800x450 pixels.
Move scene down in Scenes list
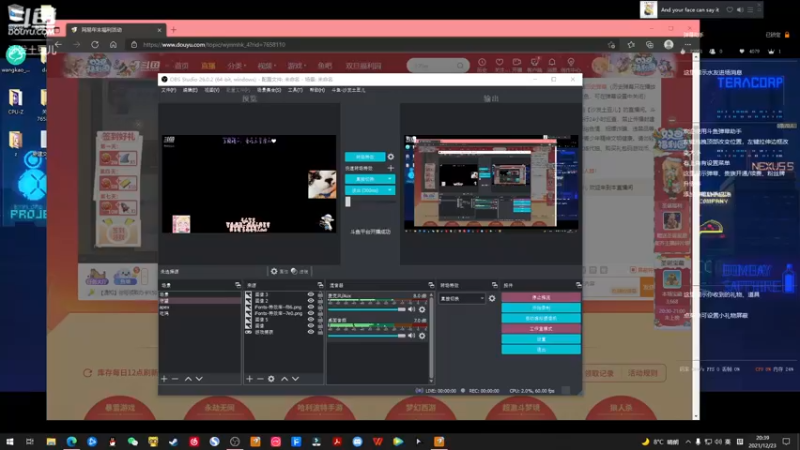click(x=199, y=379)
